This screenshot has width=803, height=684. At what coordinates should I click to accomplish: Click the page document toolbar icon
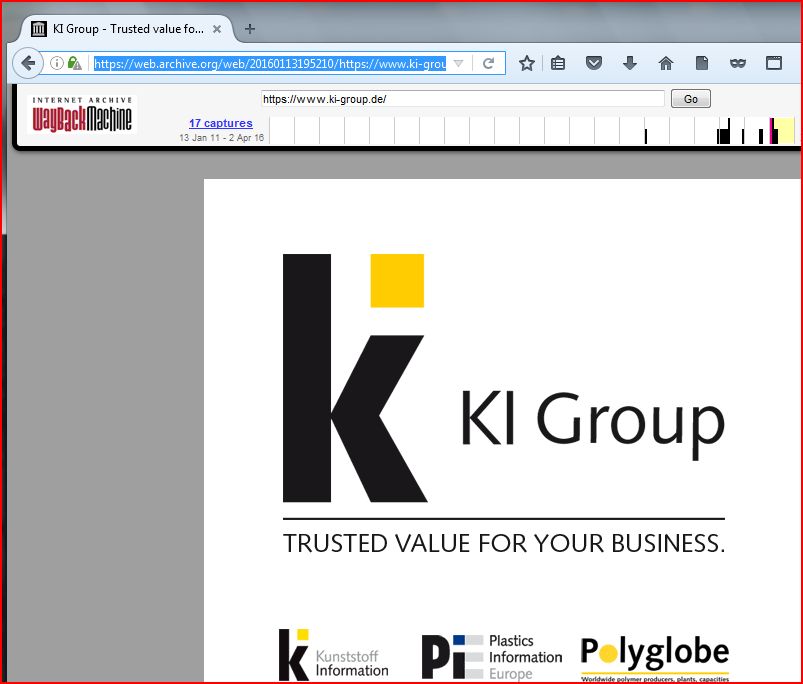point(702,63)
